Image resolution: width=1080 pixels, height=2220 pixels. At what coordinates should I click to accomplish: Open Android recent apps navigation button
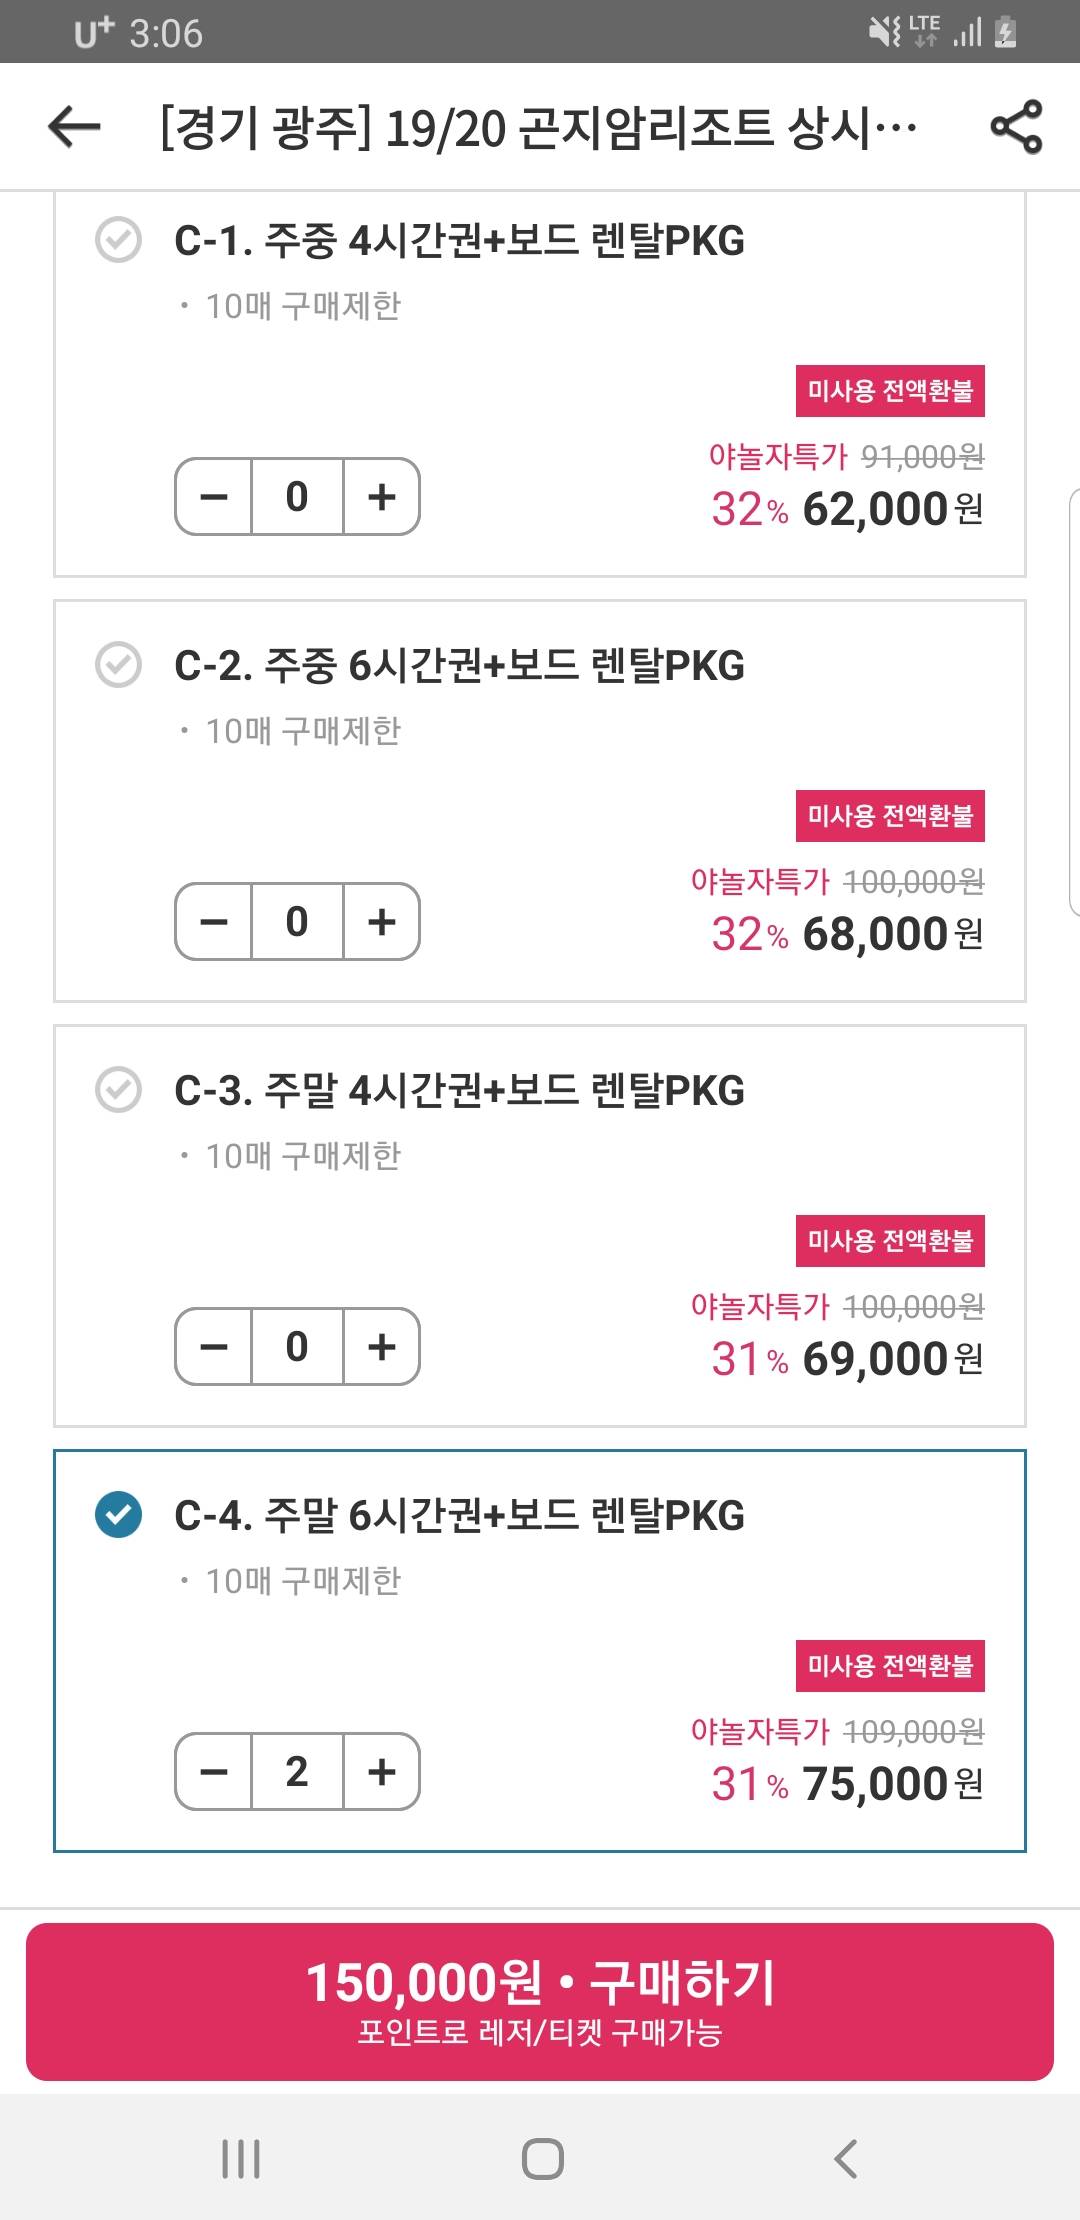tap(241, 2158)
